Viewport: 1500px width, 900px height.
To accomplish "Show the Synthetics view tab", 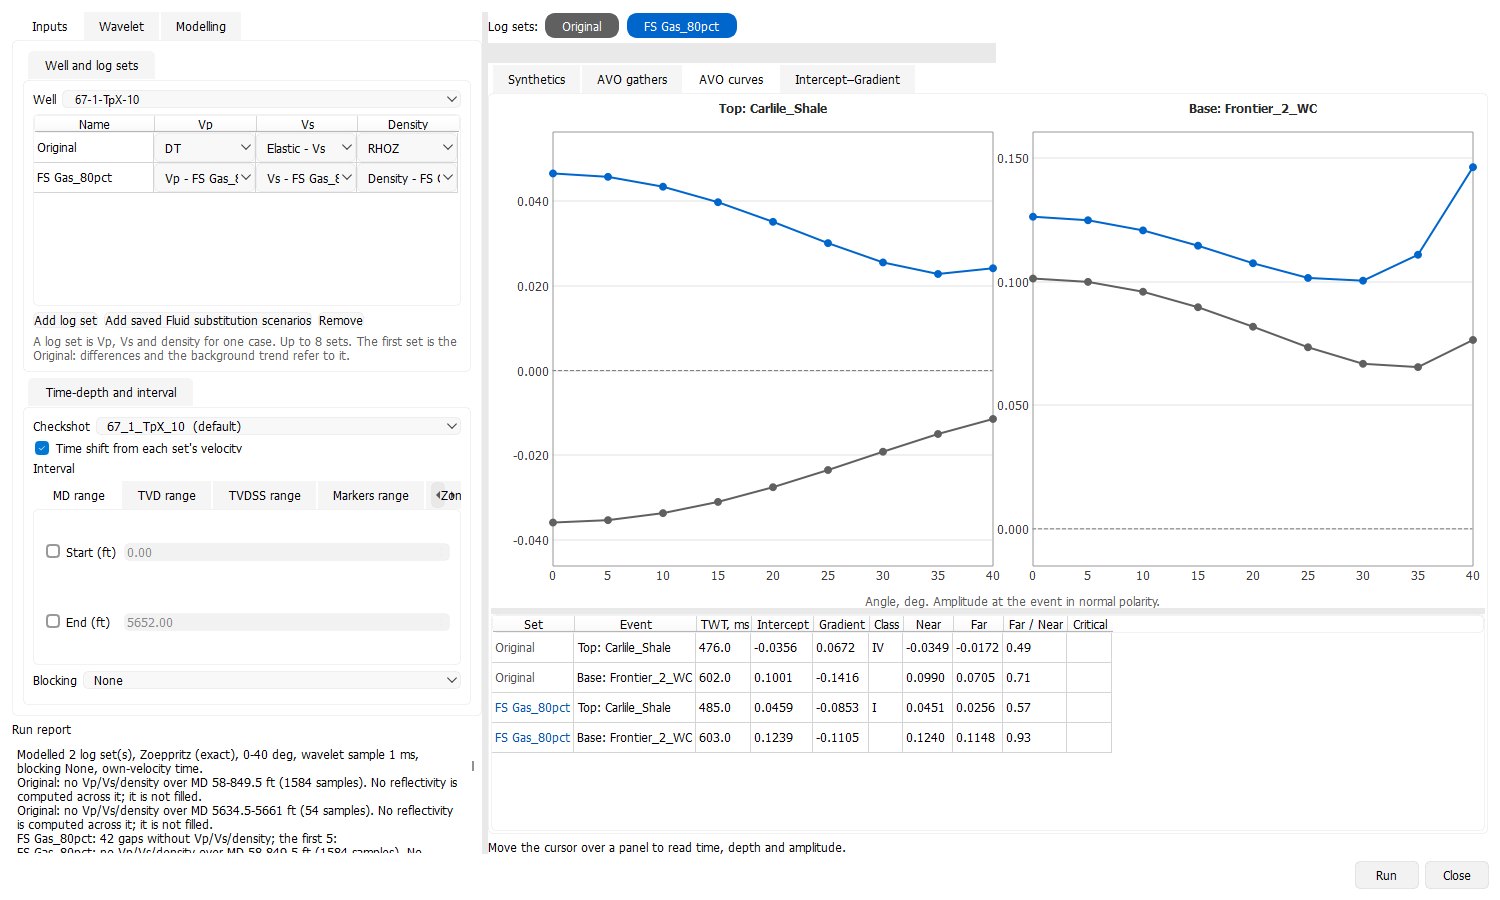I will pos(536,79).
